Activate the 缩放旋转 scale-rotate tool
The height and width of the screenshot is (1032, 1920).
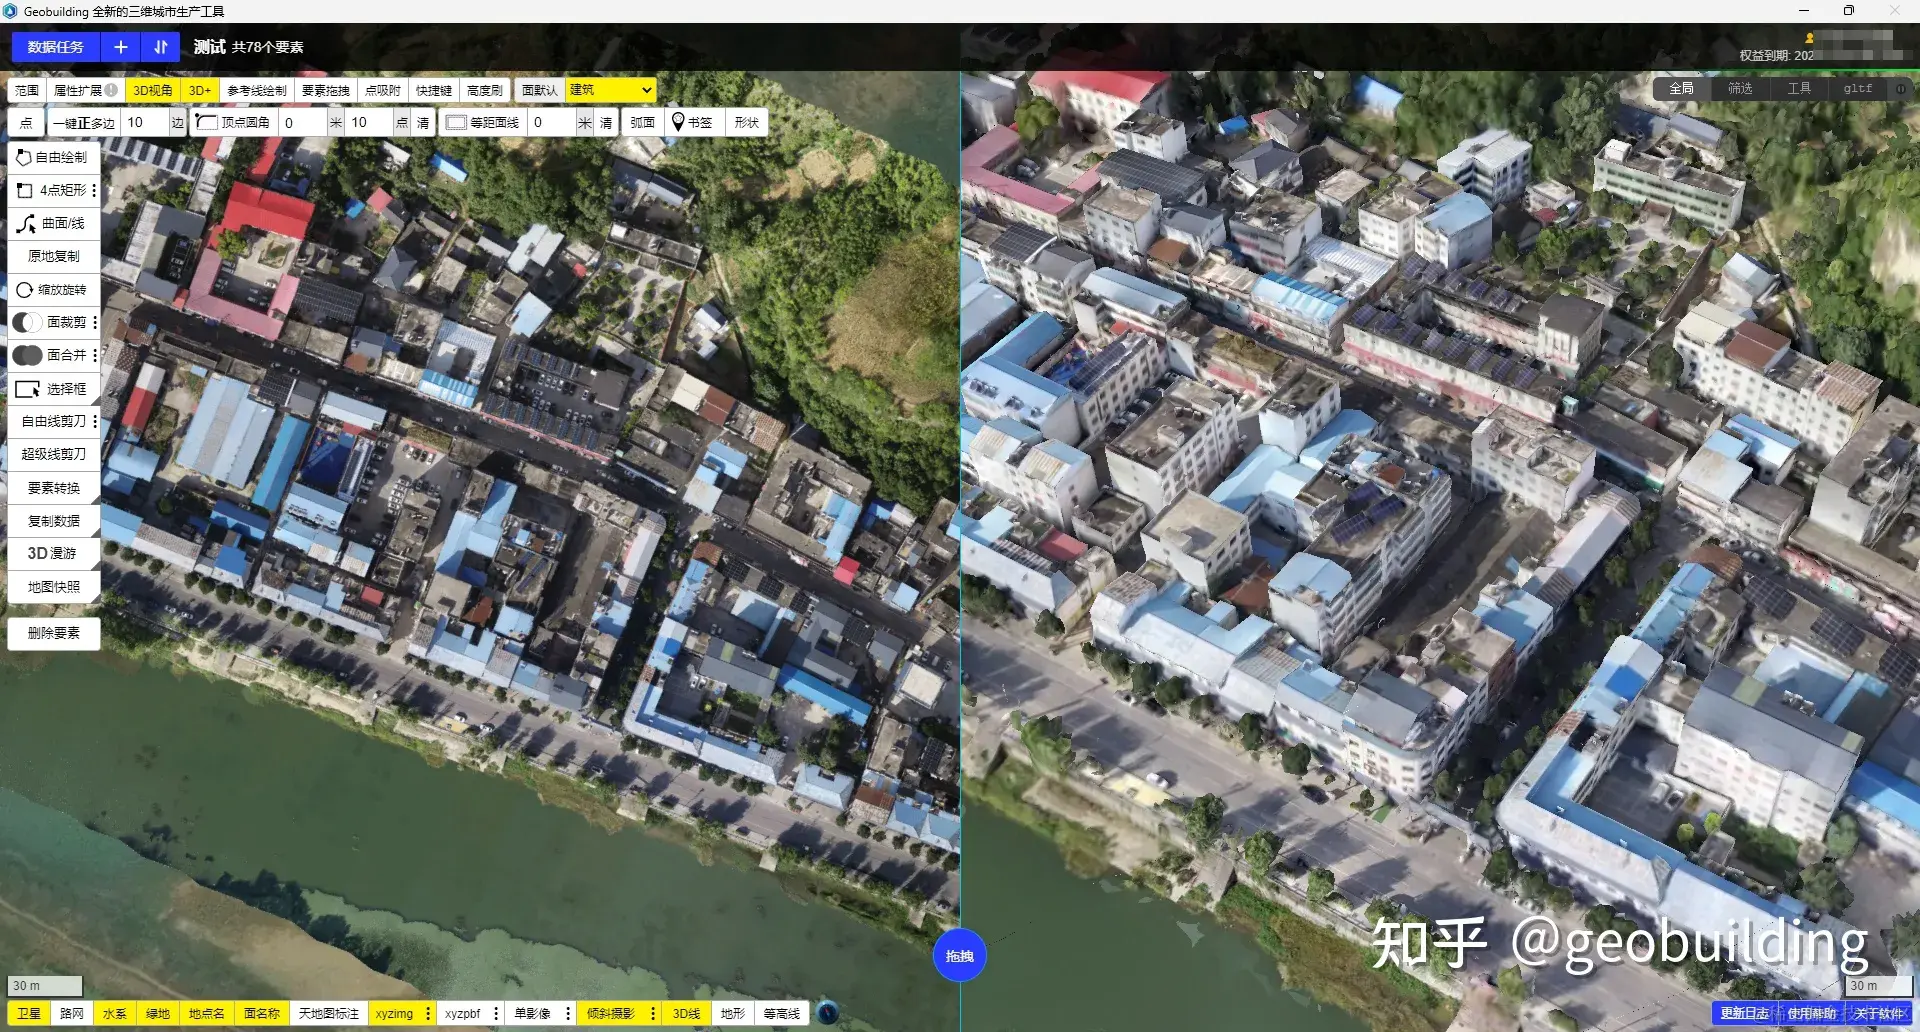[x=54, y=289]
